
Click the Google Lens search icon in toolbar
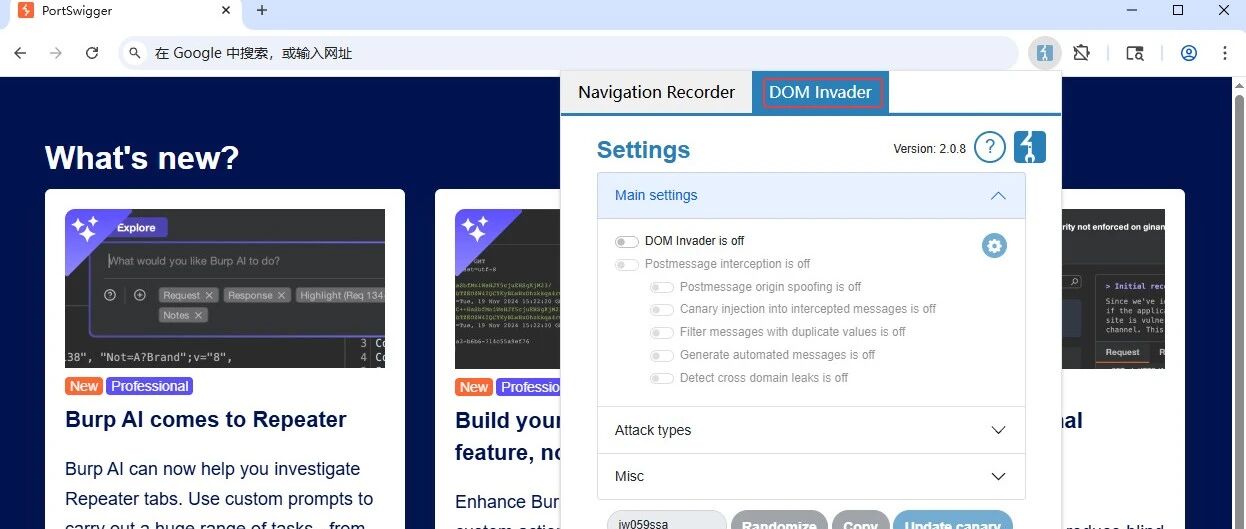[1135, 53]
